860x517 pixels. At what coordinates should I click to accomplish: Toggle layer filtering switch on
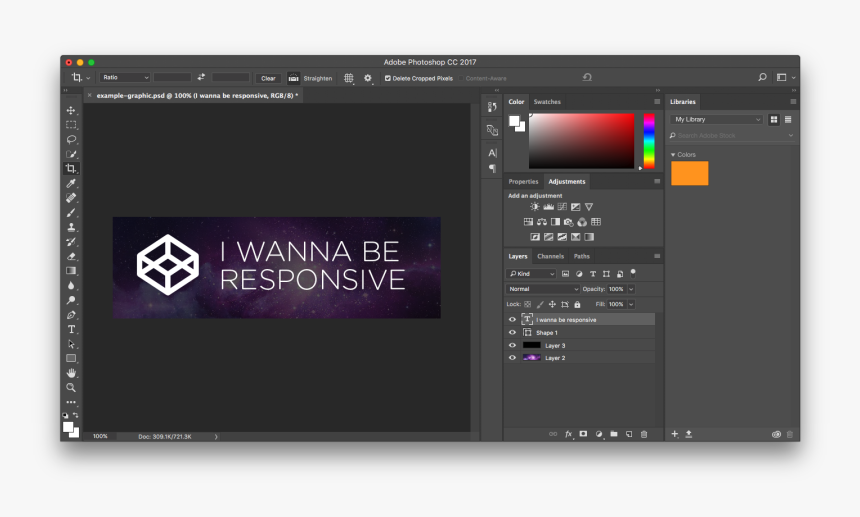(x=633, y=272)
